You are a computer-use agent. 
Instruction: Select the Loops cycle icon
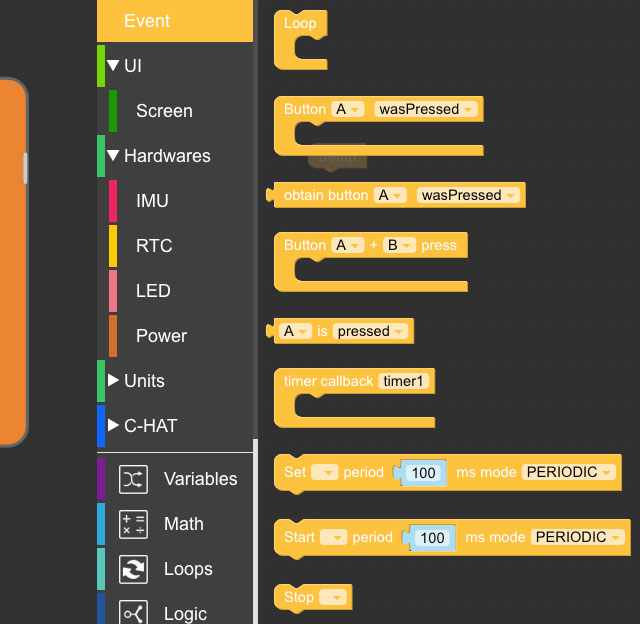pyautogui.click(x=134, y=569)
